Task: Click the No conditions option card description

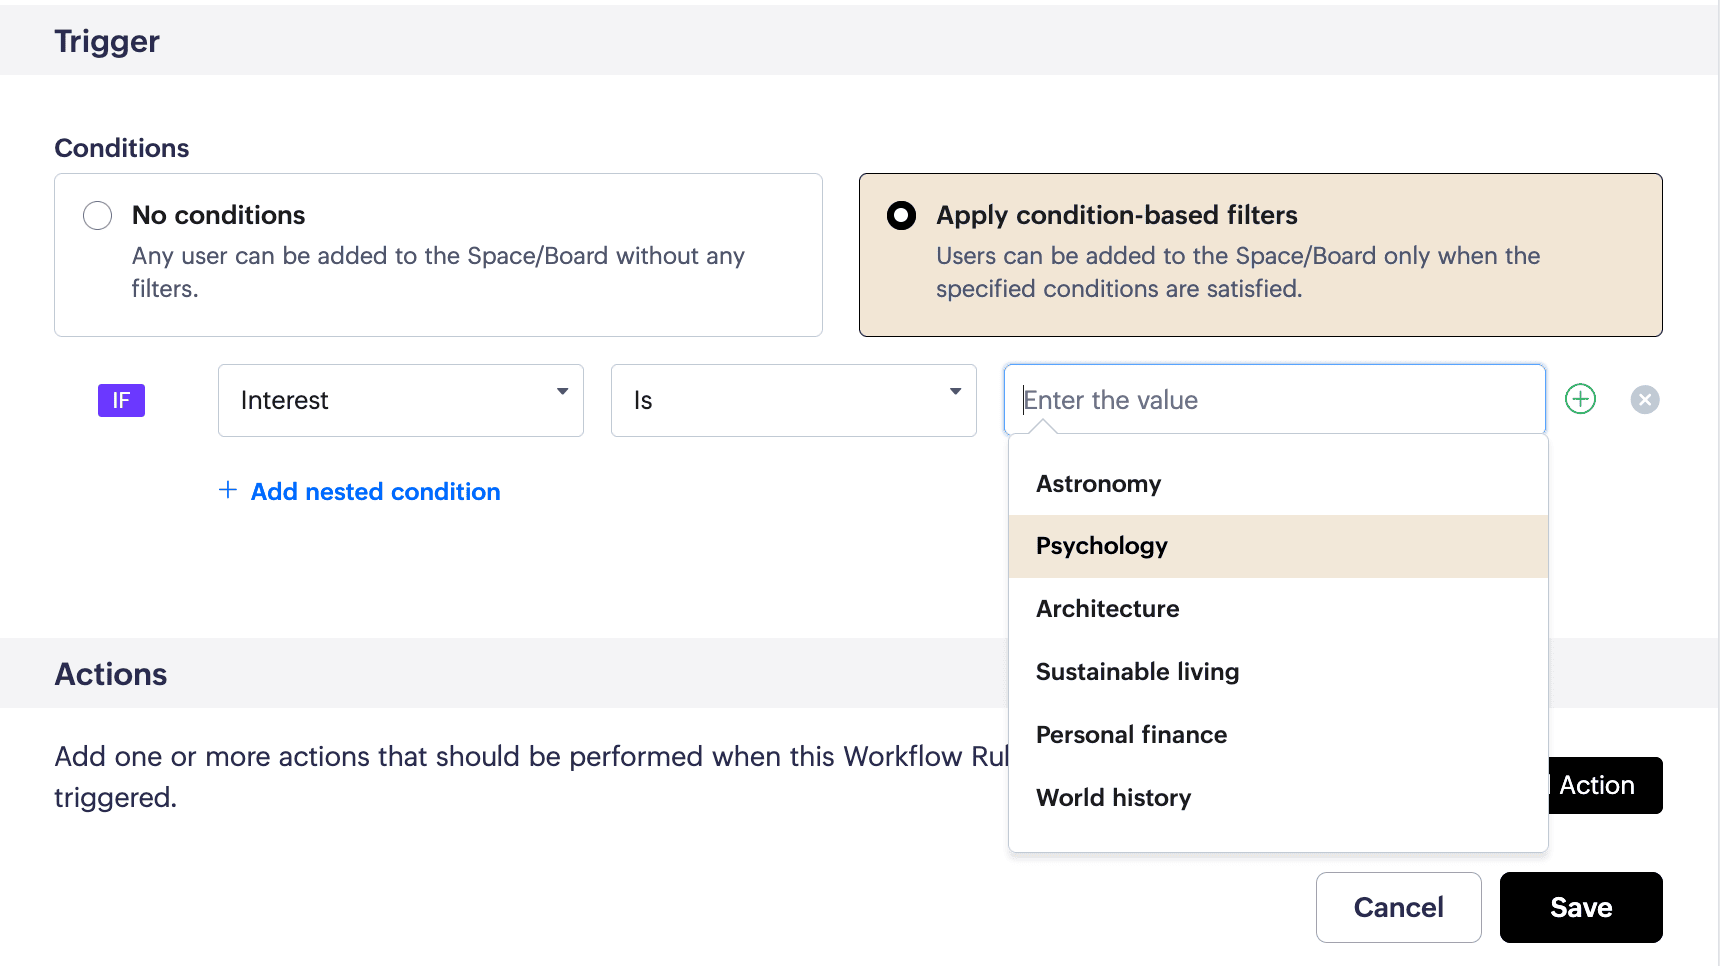Action: pyautogui.click(x=437, y=271)
